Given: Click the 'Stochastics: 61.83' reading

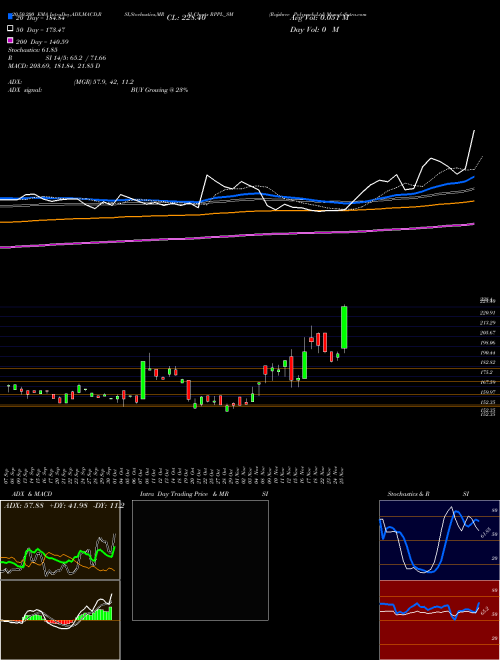Looking at the screenshot, I should tap(32, 50).
